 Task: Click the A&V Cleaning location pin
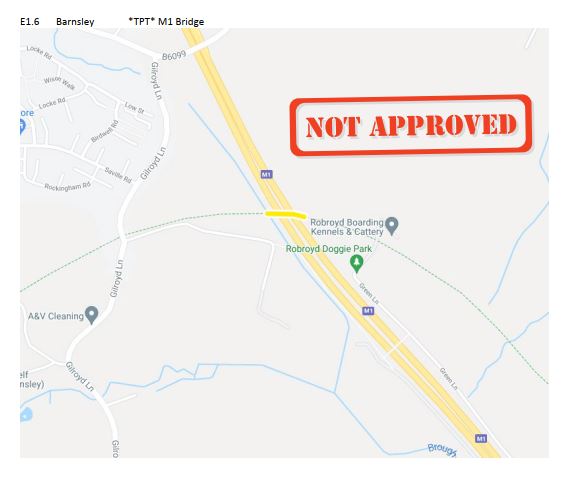click(x=92, y=315)
